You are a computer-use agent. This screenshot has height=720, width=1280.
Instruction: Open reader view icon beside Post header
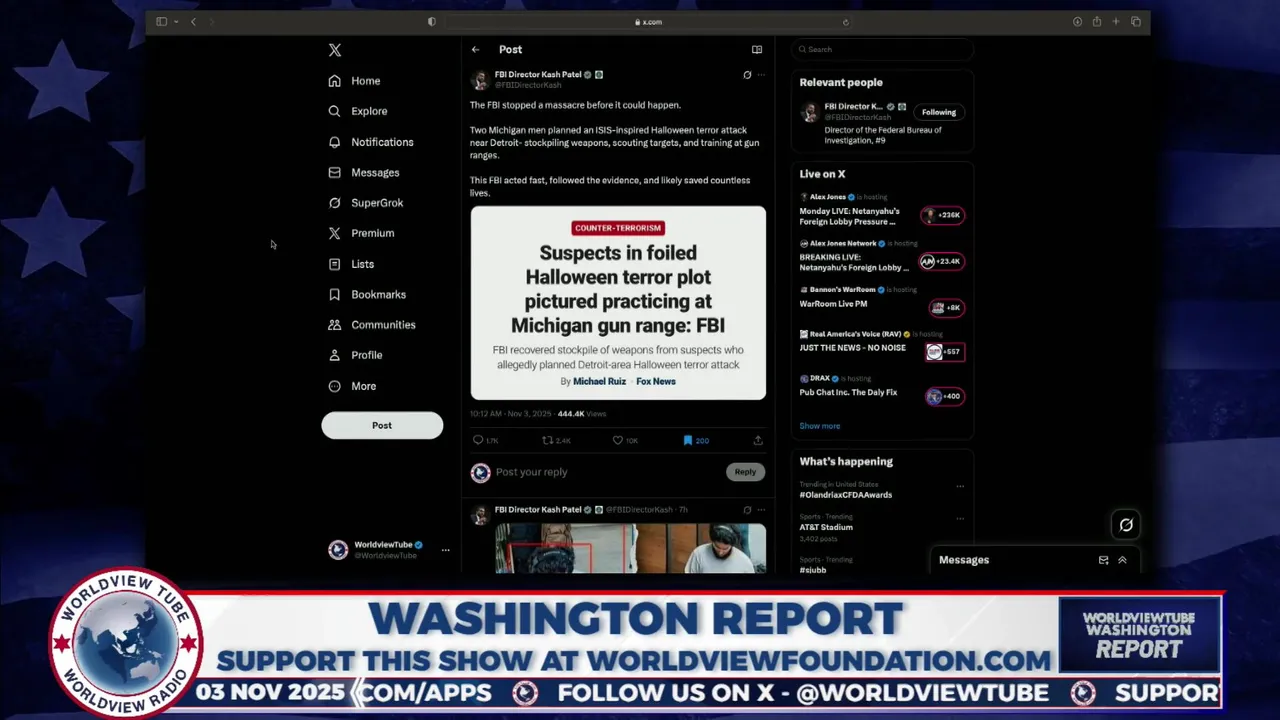pos(757,49)
